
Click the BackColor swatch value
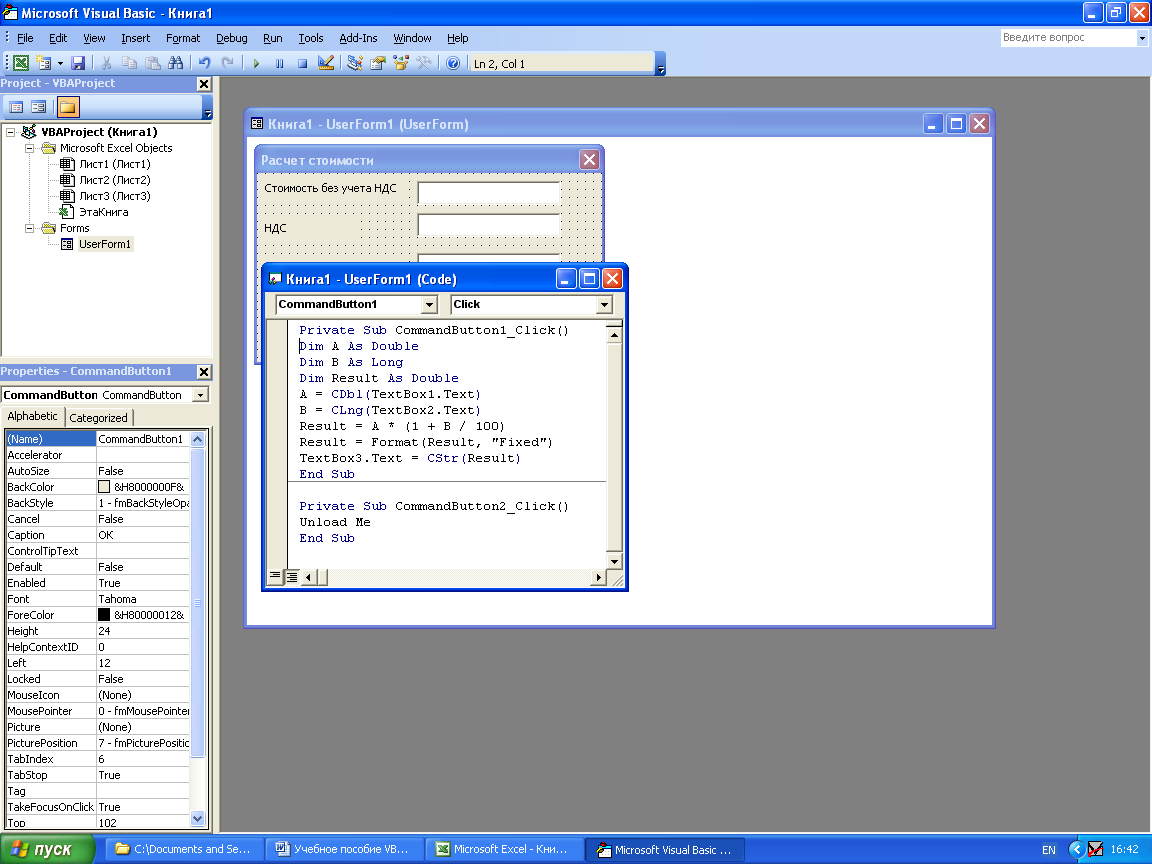click(104, 487)
